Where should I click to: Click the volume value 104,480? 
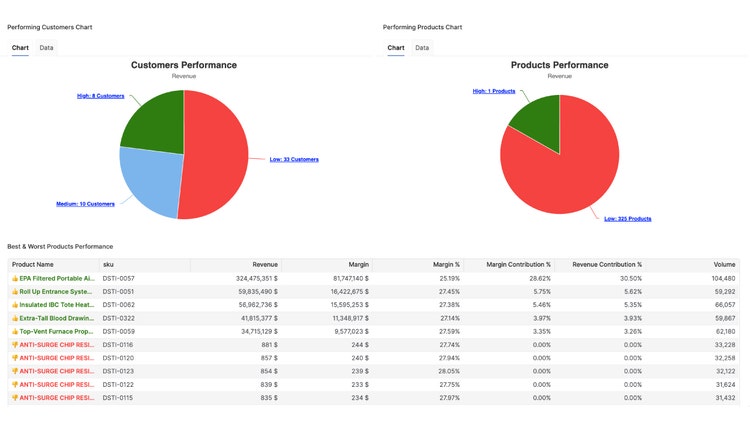pyautogui.click(x=724, y=278)
